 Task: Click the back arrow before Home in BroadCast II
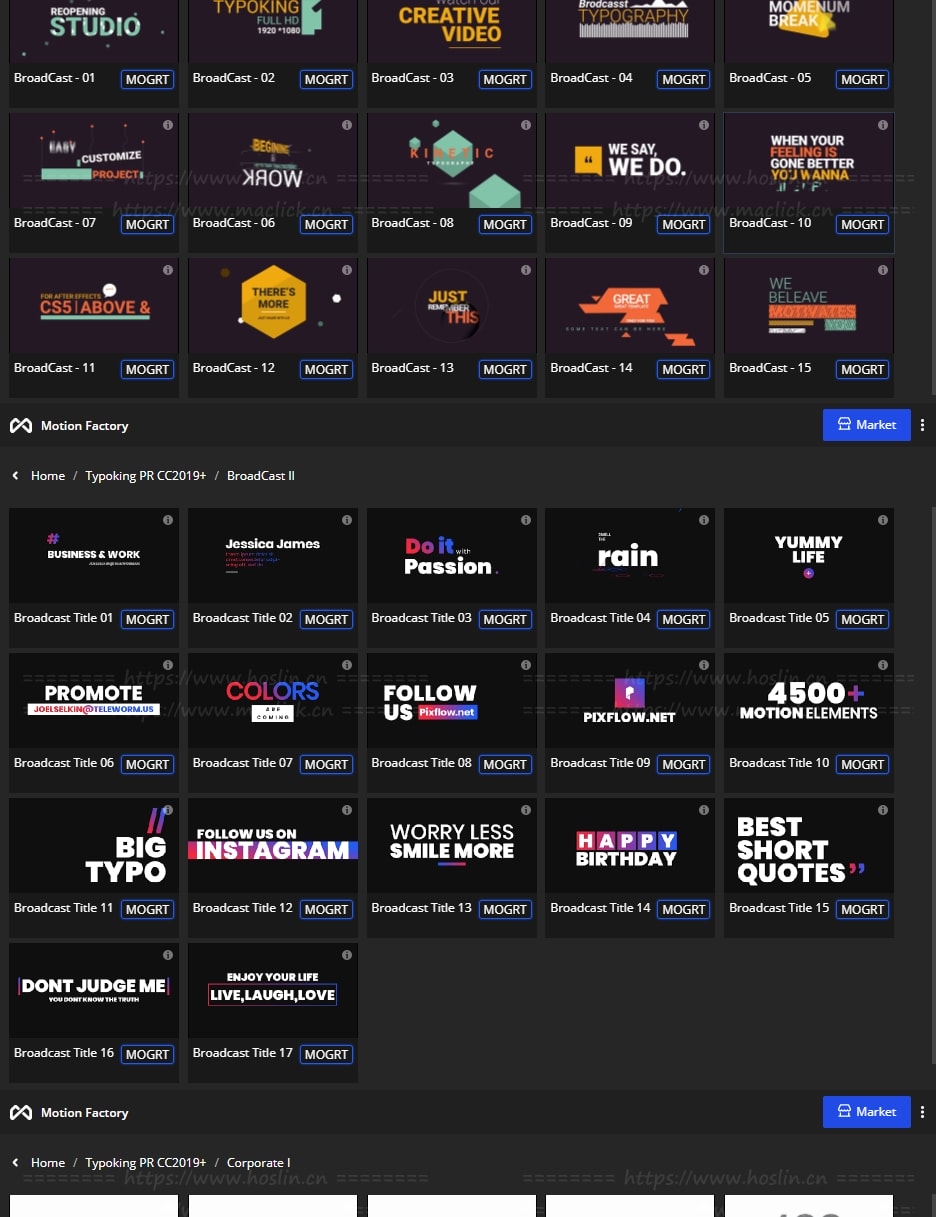click(15, 476)
